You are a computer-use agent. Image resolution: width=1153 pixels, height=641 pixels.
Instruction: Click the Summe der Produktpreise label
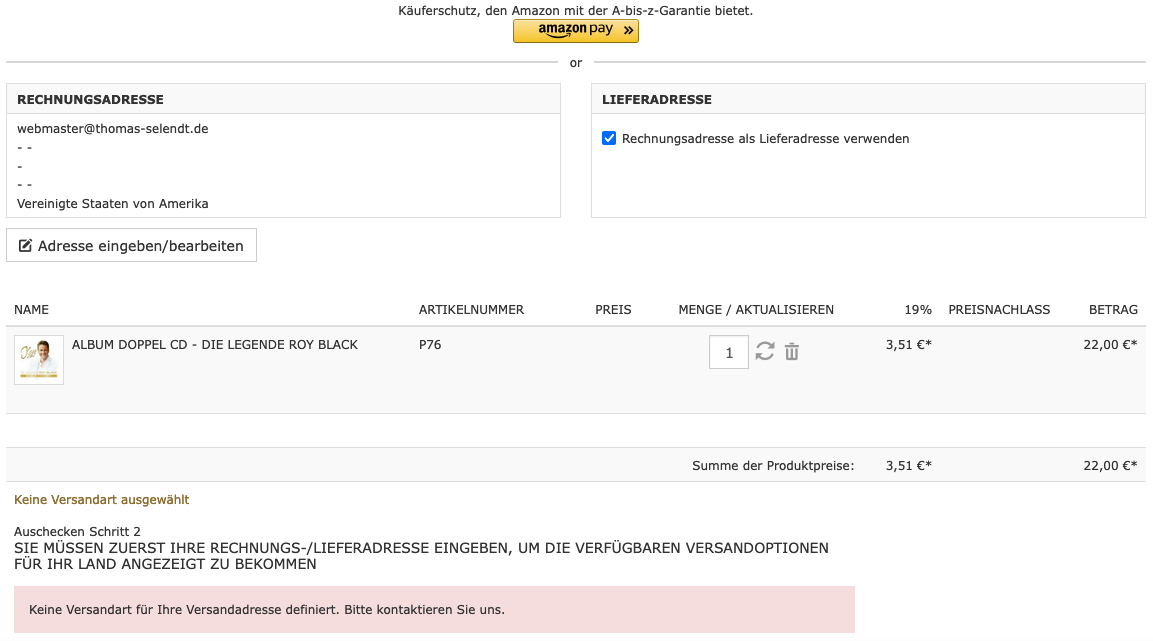pyautogui.click(x=773, y=465)
